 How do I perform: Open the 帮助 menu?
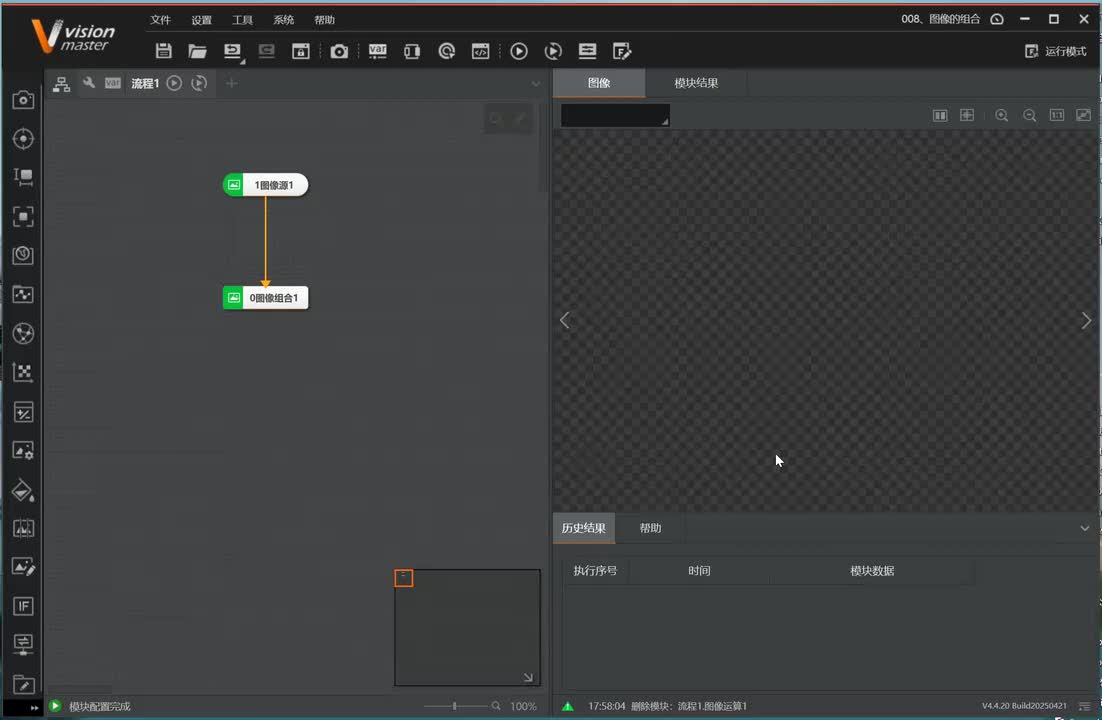[x=325, y=20]
